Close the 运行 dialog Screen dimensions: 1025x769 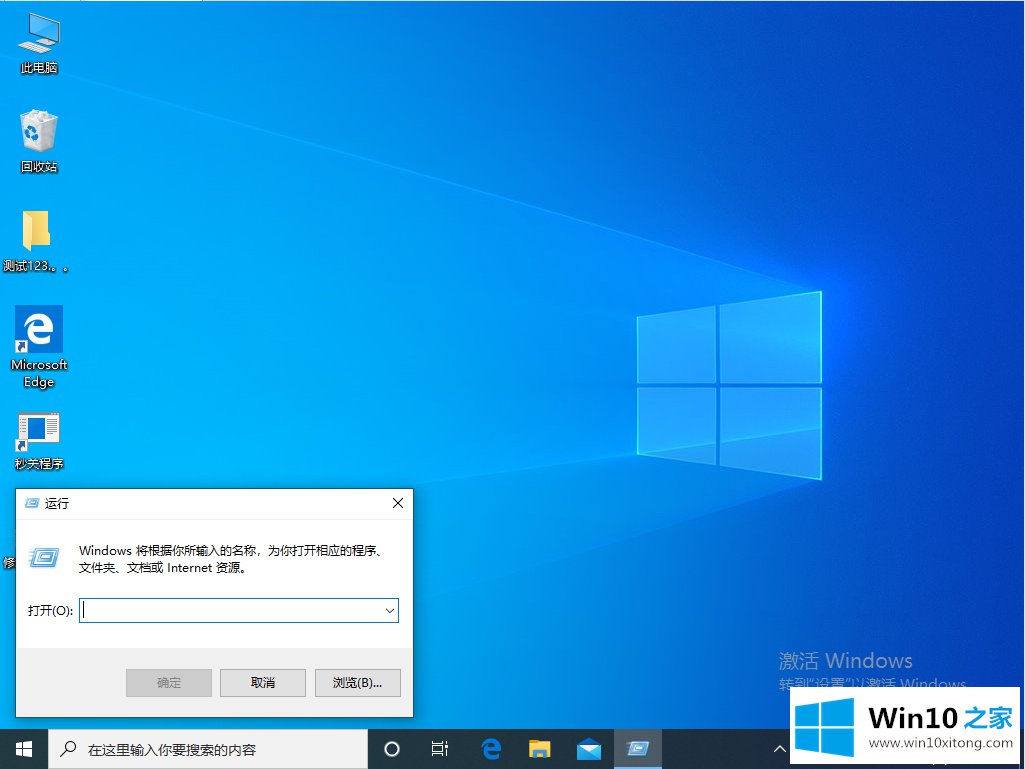pyautogui.click(x=397, y=503)
